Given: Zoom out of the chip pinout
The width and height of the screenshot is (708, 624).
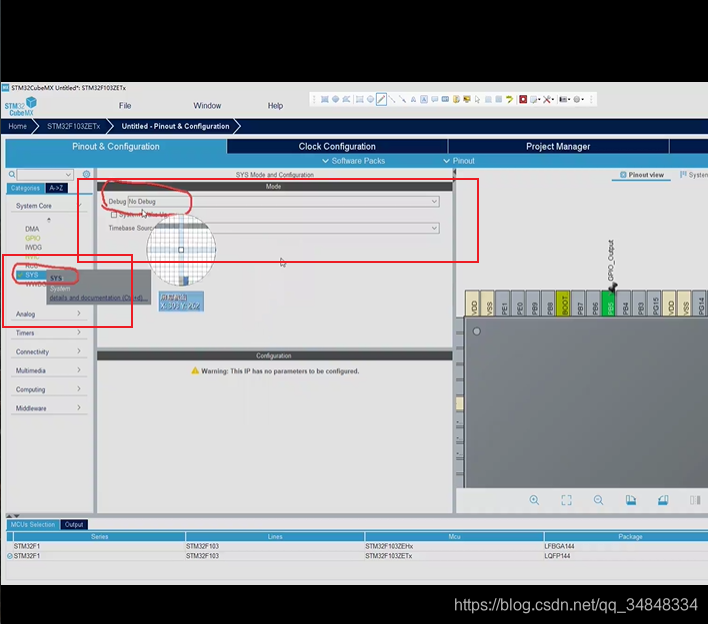Looking at the screenshot, I should click(x=598, y=500).
